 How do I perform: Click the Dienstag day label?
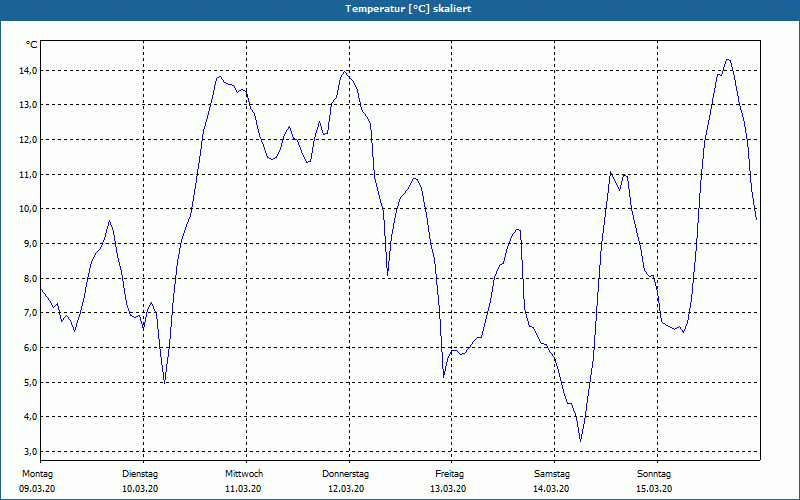(140, 474)
